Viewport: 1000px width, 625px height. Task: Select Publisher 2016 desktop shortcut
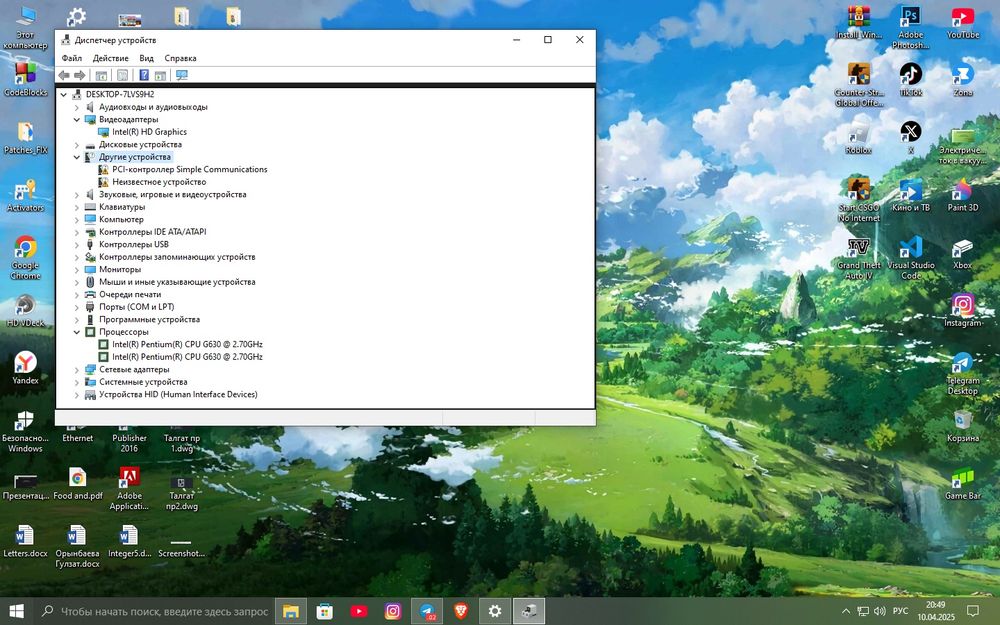click(129, 437)
